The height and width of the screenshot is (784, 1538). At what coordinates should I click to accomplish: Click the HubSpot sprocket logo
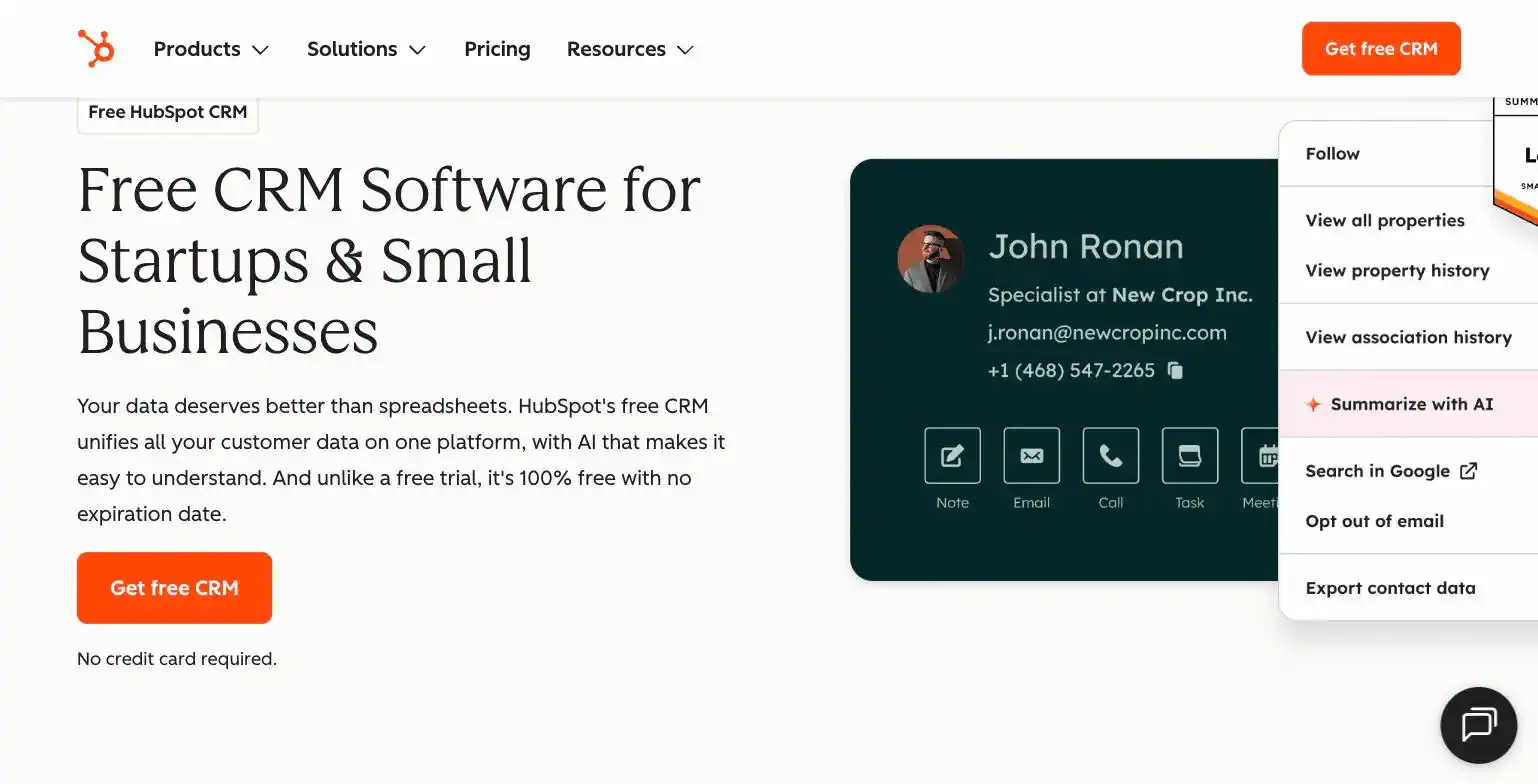pos(96,48)
